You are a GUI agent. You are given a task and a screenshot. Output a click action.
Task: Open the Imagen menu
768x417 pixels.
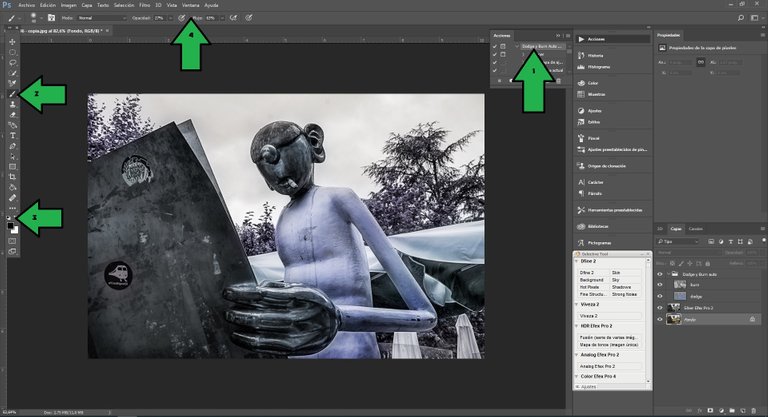[69, 5]
